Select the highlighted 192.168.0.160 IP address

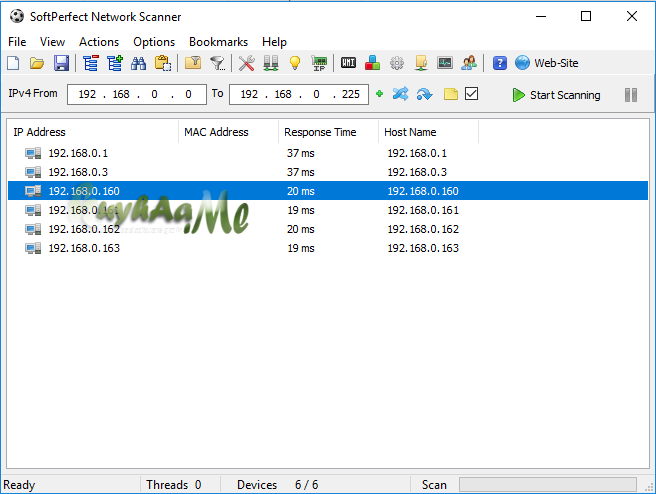pos(84,191)
